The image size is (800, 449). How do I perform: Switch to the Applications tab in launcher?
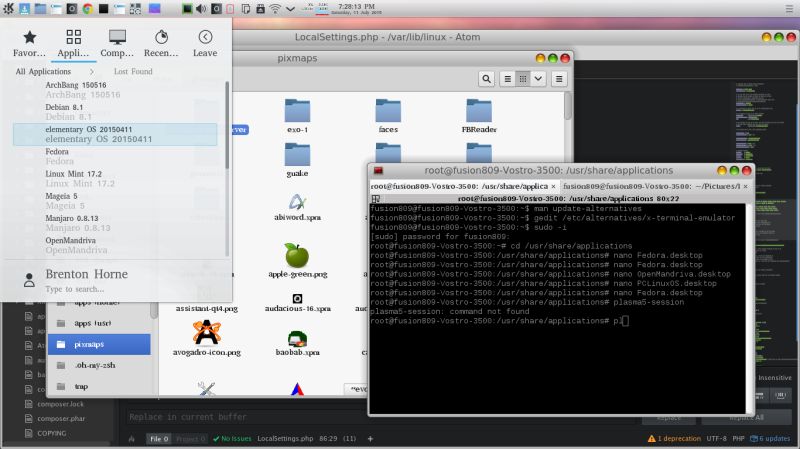(73, 43)
